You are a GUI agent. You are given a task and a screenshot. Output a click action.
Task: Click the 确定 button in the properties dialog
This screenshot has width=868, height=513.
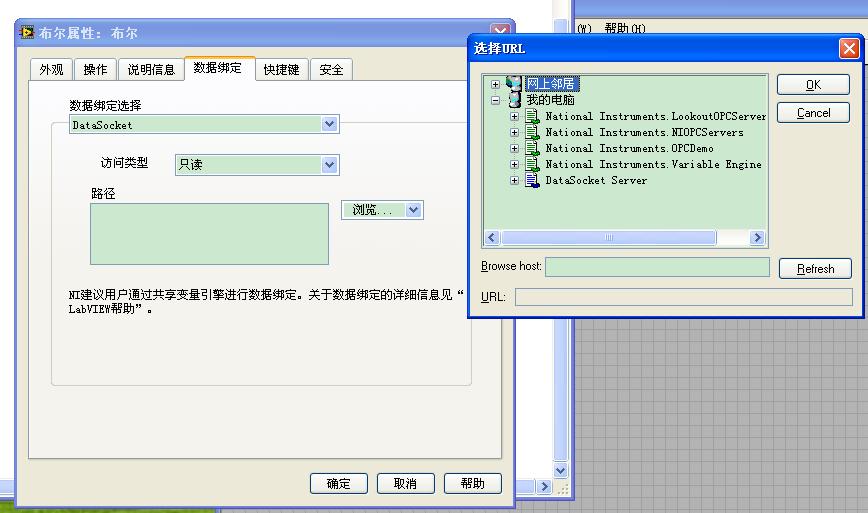pyautogui.click(x=339, y=483)
